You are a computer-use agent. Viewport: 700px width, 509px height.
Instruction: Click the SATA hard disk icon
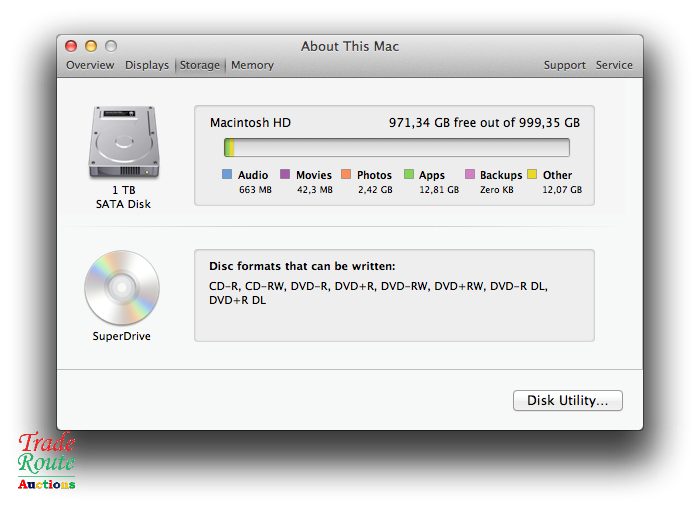123,143
